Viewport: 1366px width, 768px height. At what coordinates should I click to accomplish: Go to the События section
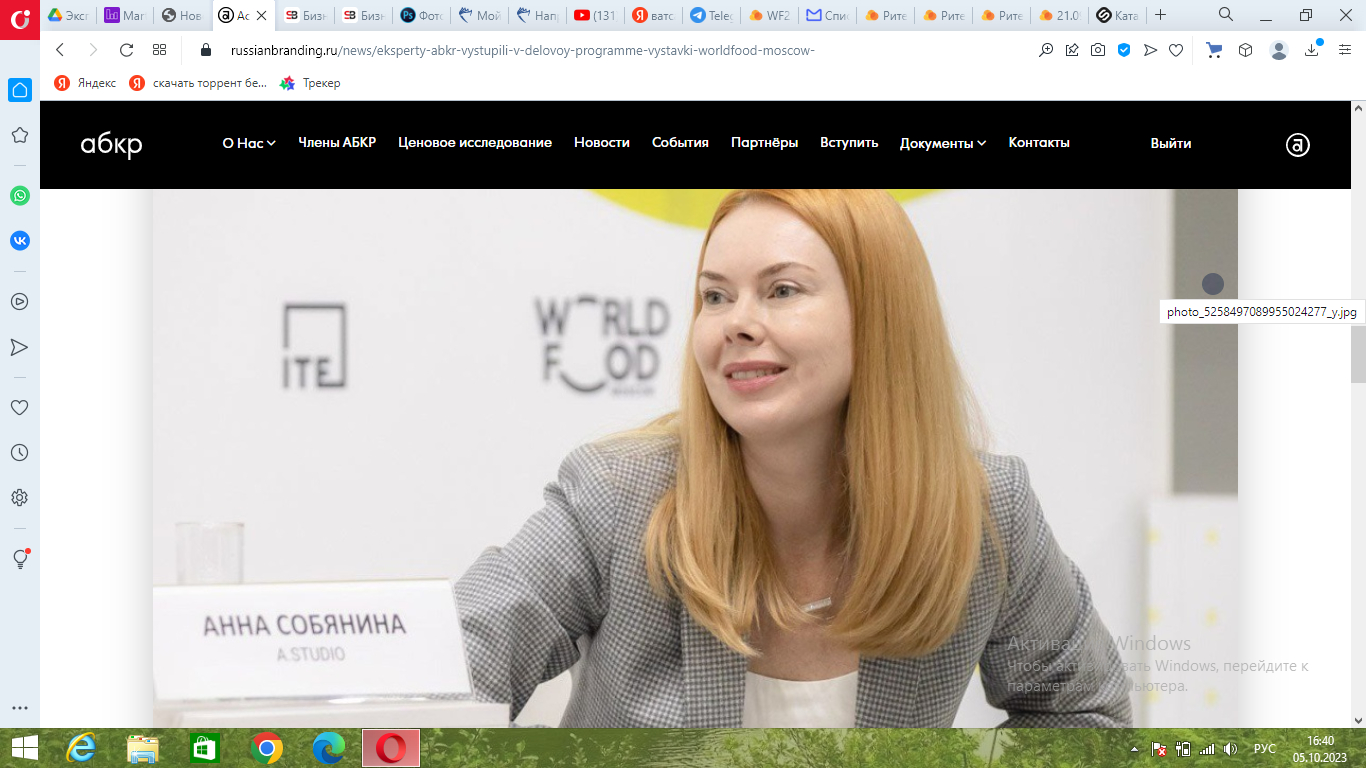coord(680,143)
